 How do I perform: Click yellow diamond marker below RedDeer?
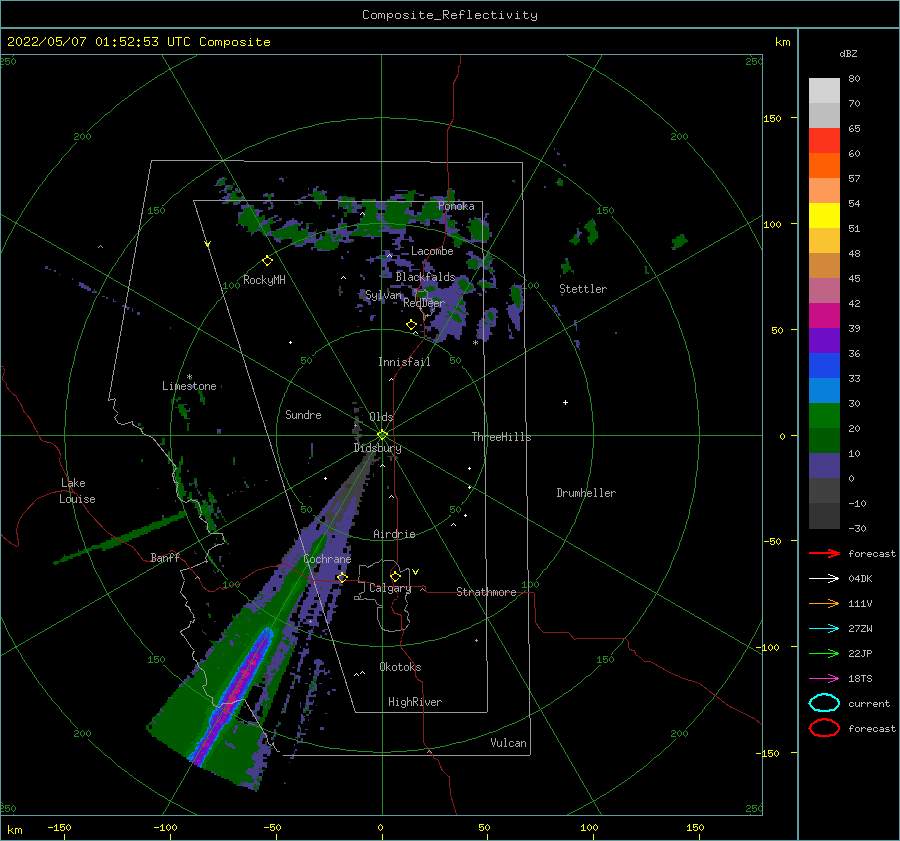tap(411, 325)
